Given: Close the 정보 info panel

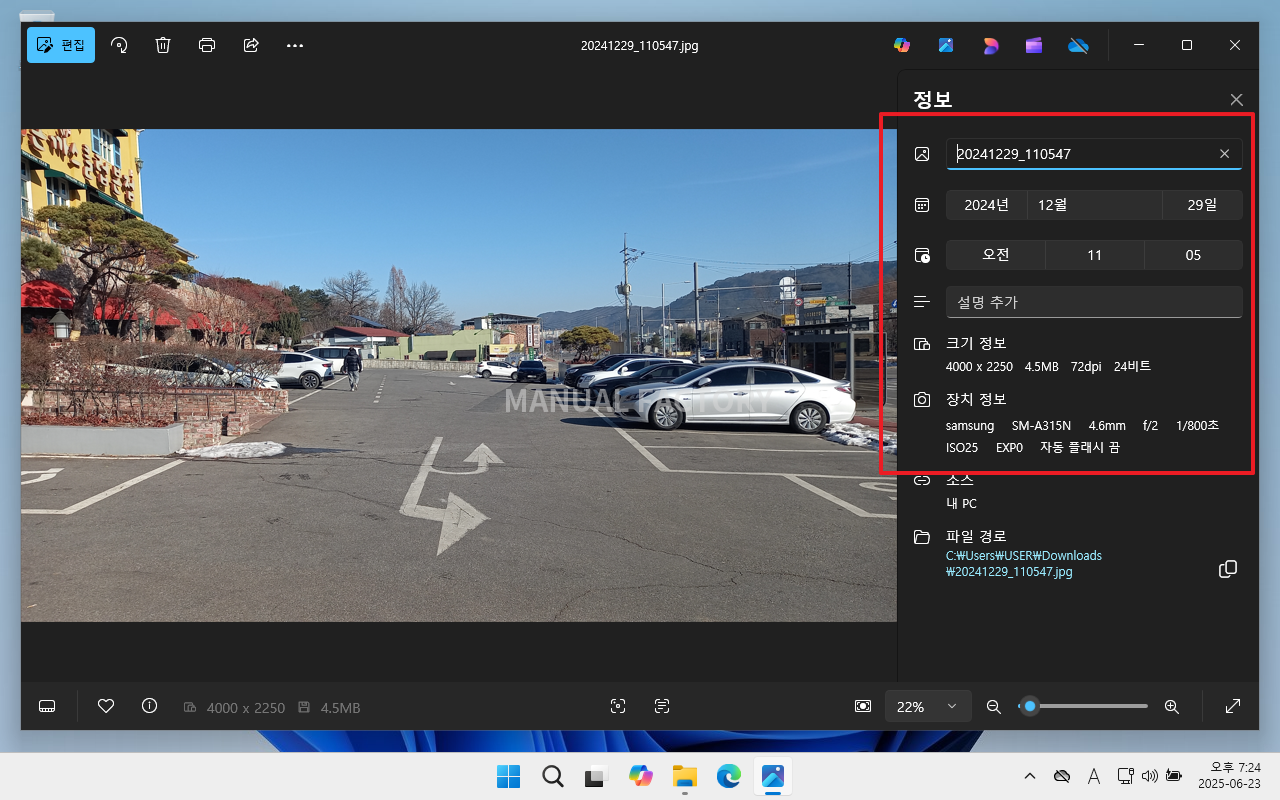Looking at the screenshot, I should tap(1237, 100).
